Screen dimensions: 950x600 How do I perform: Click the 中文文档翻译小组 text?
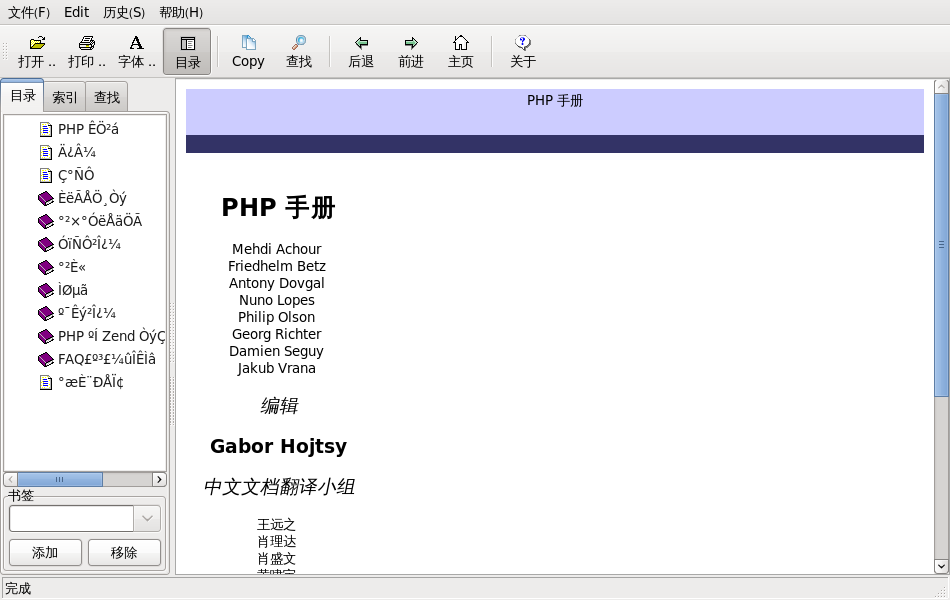pos(279,487)
